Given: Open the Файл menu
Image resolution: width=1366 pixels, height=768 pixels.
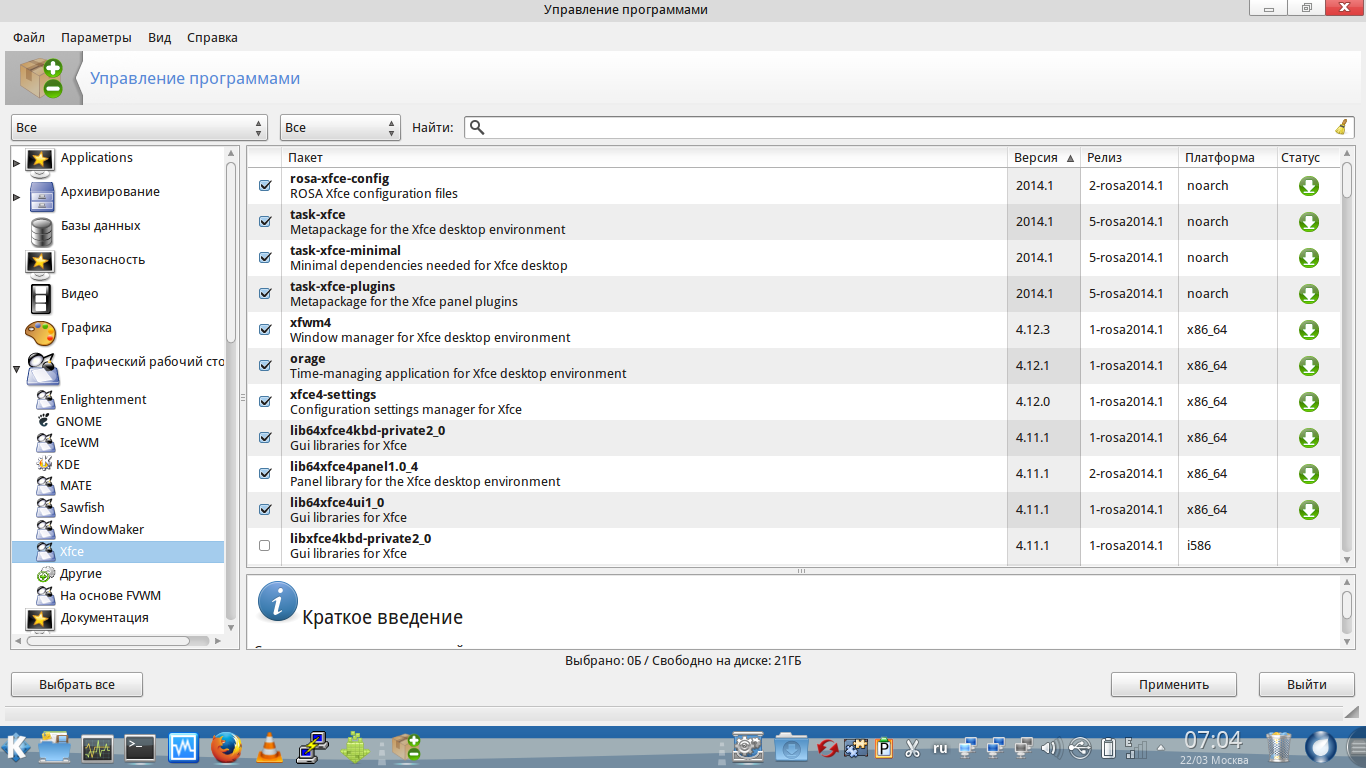Looking at the screenshot, I should (x=29, y=37).
